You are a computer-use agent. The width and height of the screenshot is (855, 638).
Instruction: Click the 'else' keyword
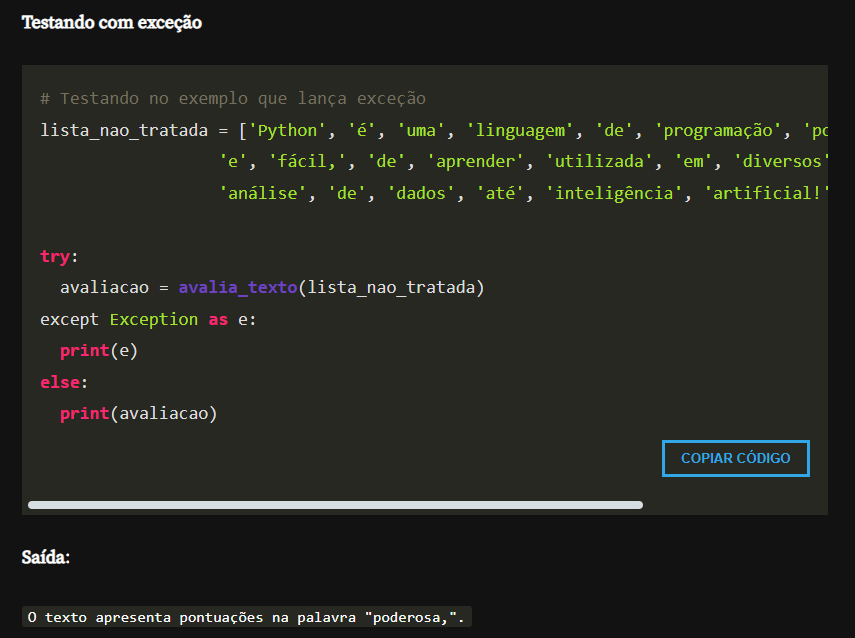point(60,382)
